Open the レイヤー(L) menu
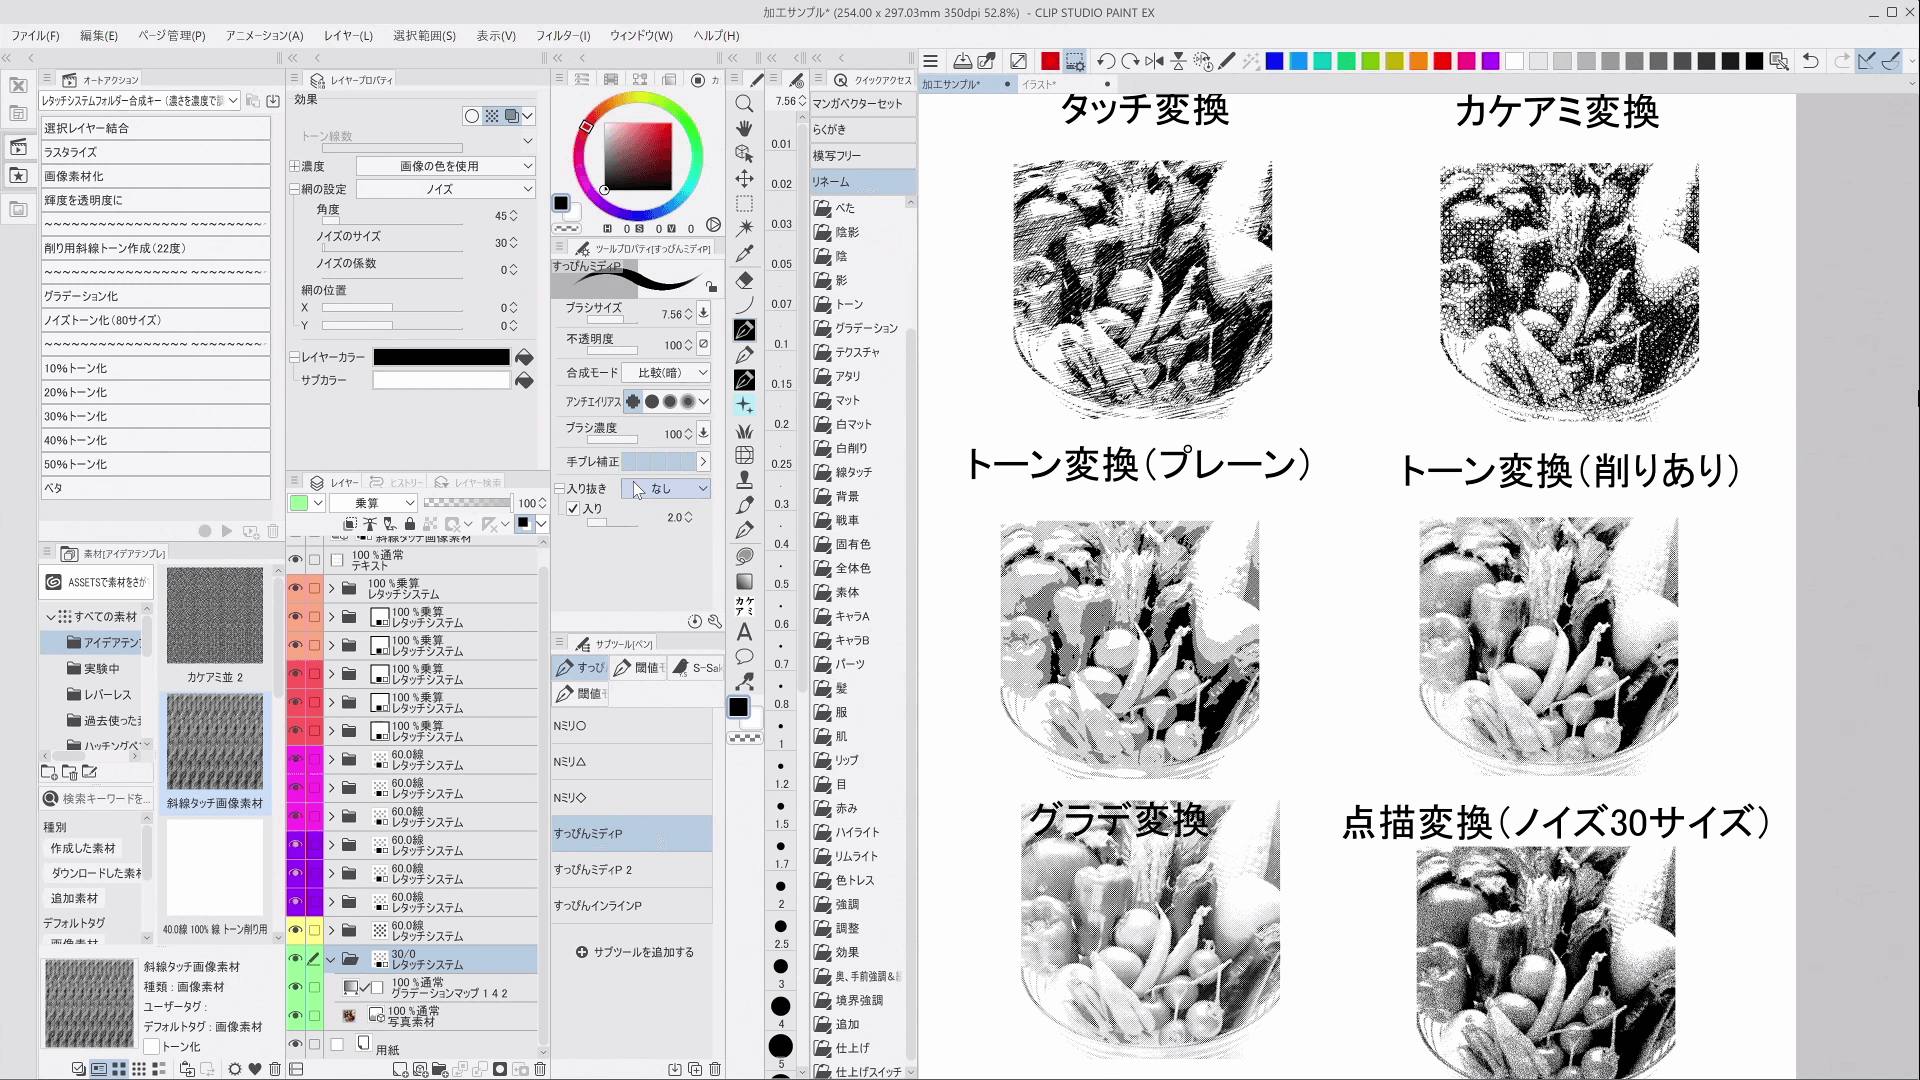 coord(349,35)
